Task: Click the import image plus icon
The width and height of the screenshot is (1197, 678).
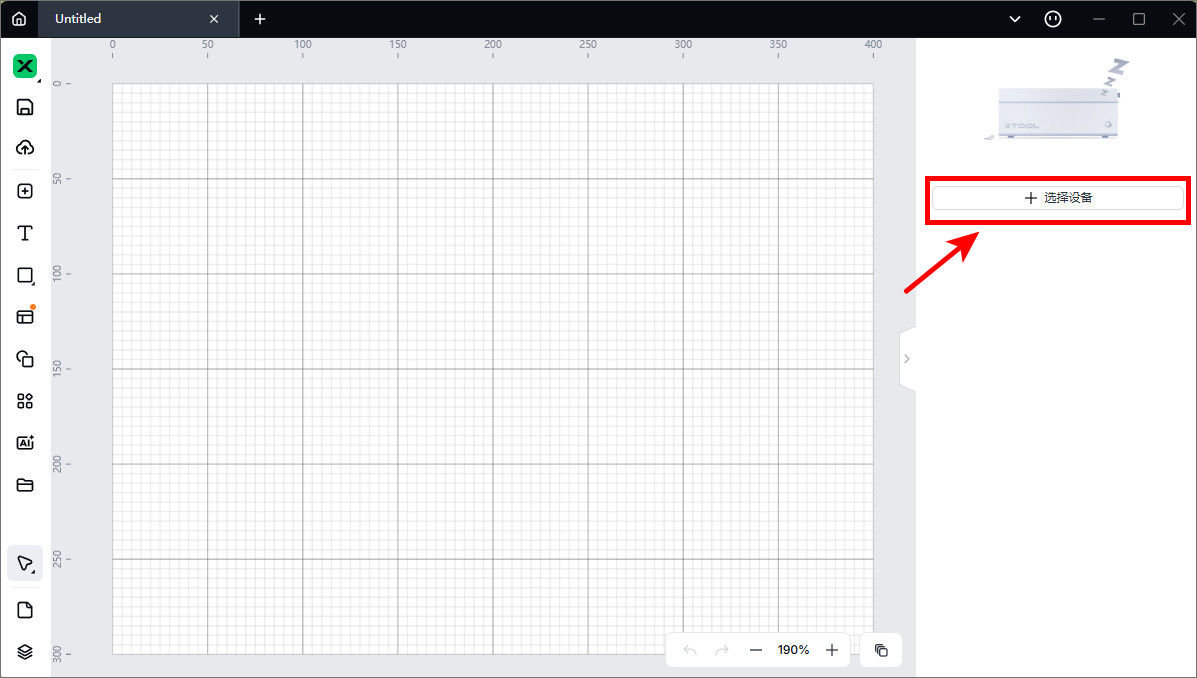Action: (25, 191)
